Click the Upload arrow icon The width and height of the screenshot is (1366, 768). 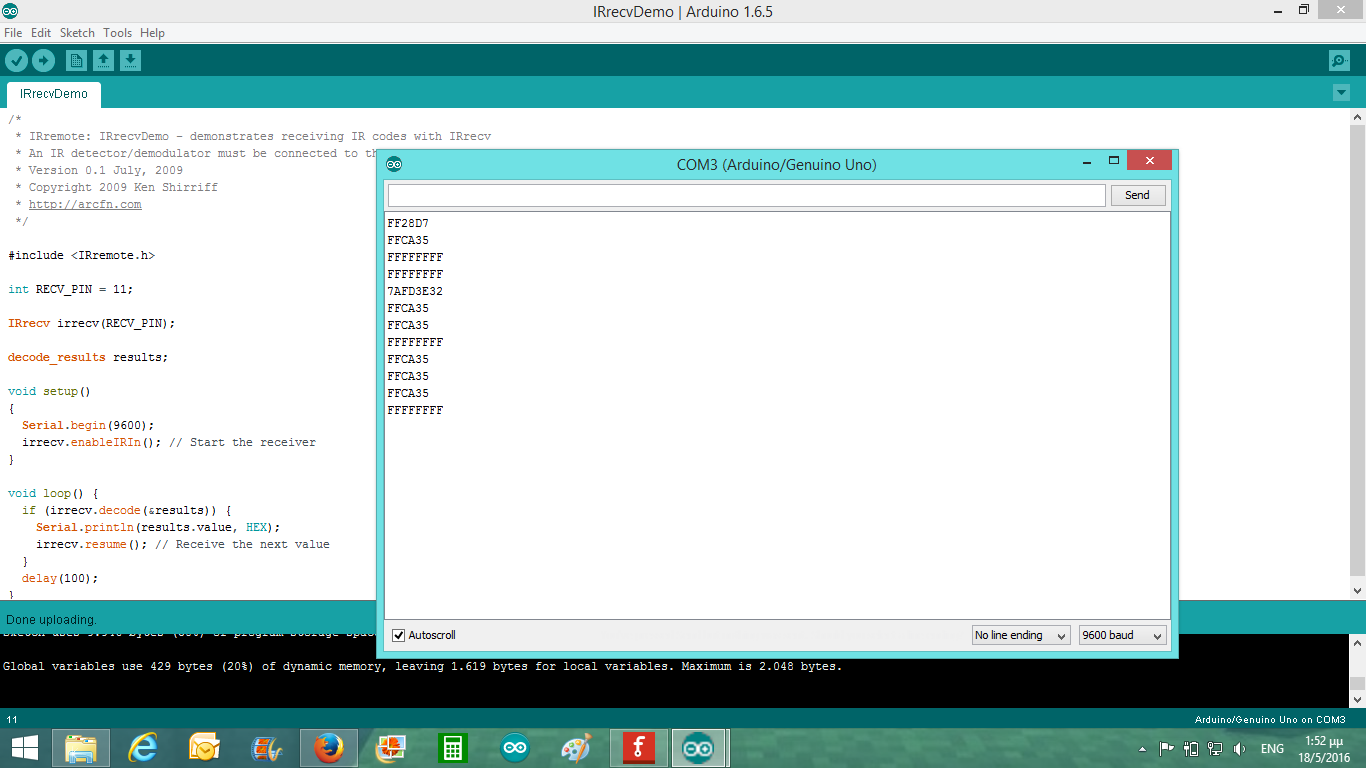(x=43, y=61)
